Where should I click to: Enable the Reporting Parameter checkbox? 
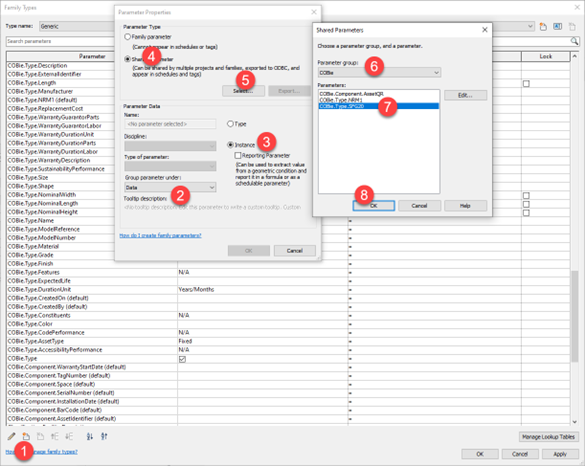point(238,155)
